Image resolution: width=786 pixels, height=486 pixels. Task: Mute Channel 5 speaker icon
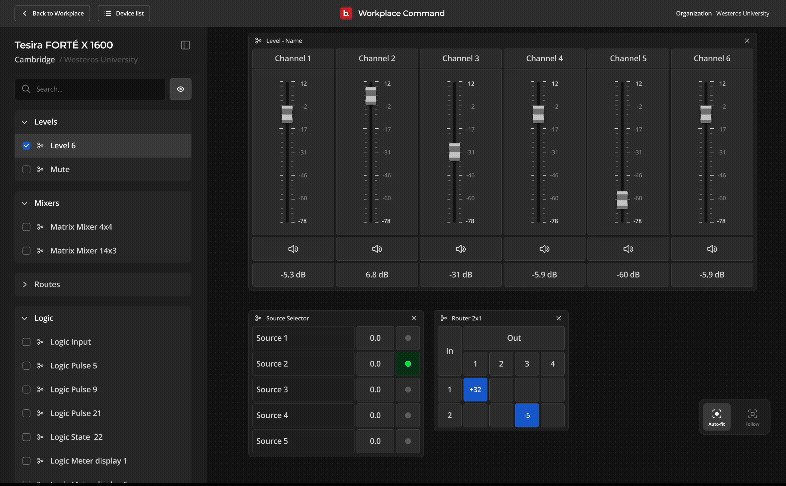click(x=628, y=249)
